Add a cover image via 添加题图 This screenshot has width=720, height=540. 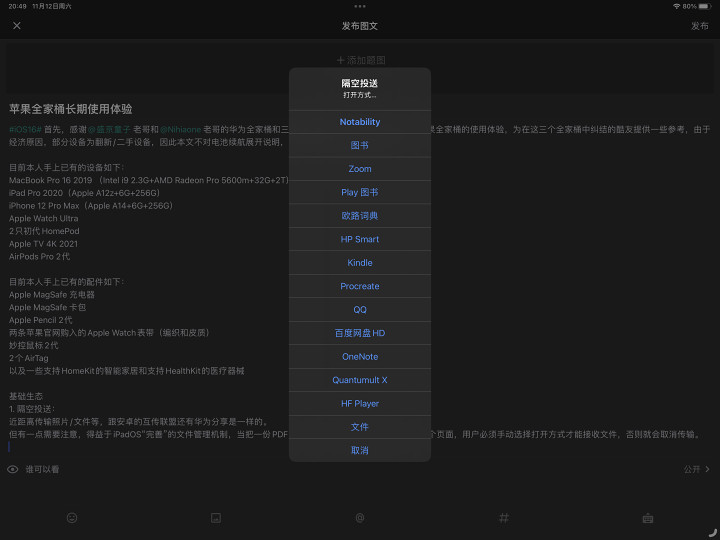click(360, 60)
